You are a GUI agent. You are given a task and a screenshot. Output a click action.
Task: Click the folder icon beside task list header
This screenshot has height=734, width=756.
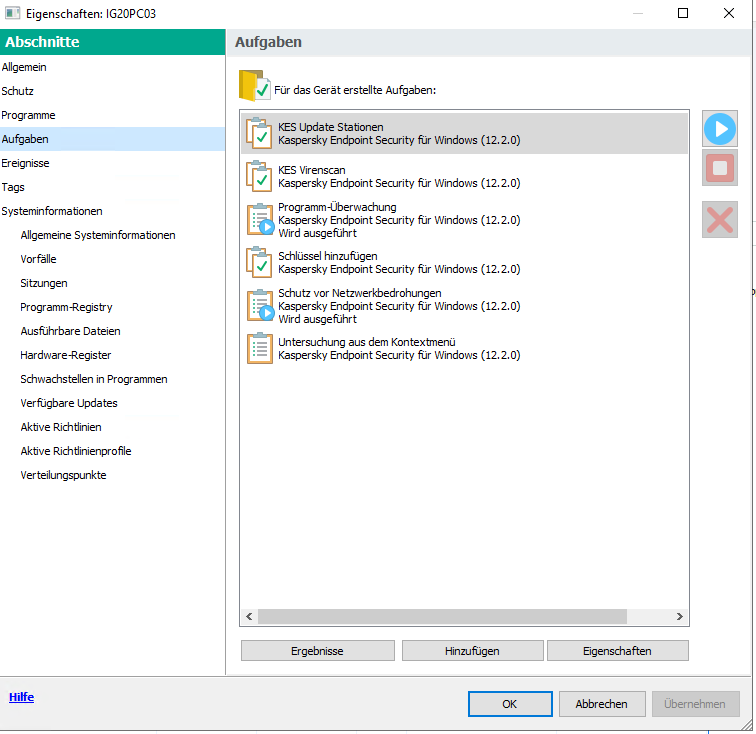[x=254, y=86]
